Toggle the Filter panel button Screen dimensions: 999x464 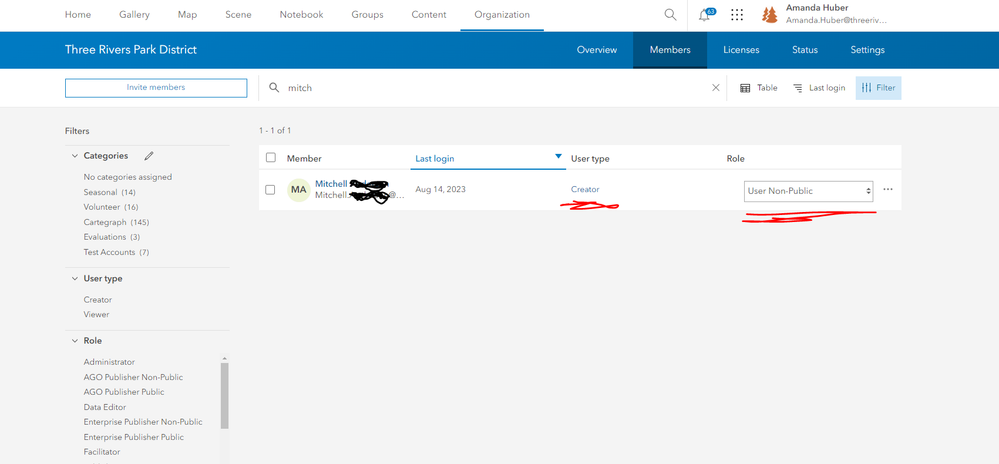[x=879, y=88]
